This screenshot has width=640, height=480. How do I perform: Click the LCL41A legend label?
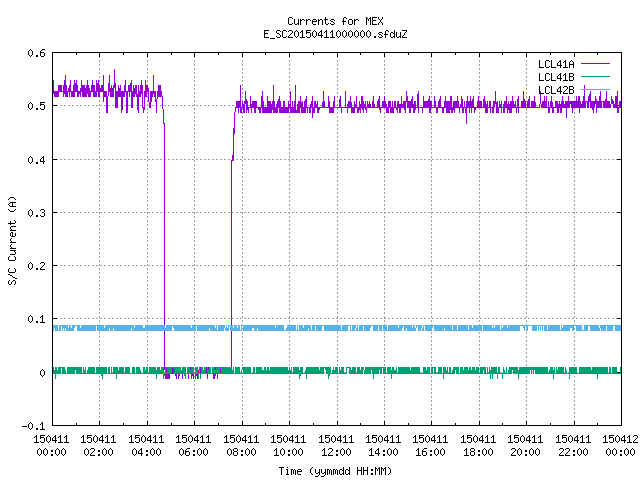[x=556, y=64]
